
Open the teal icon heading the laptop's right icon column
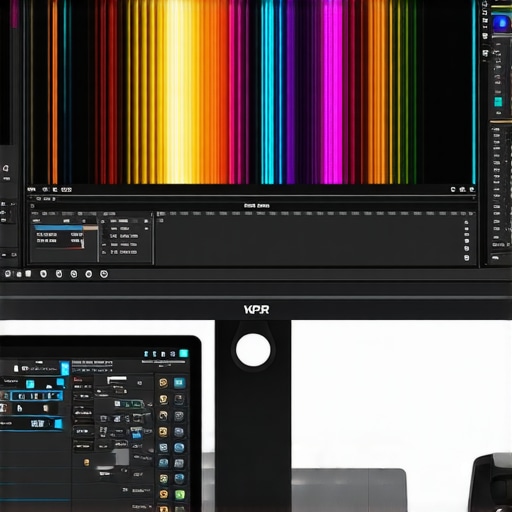[x=179, y=383]
